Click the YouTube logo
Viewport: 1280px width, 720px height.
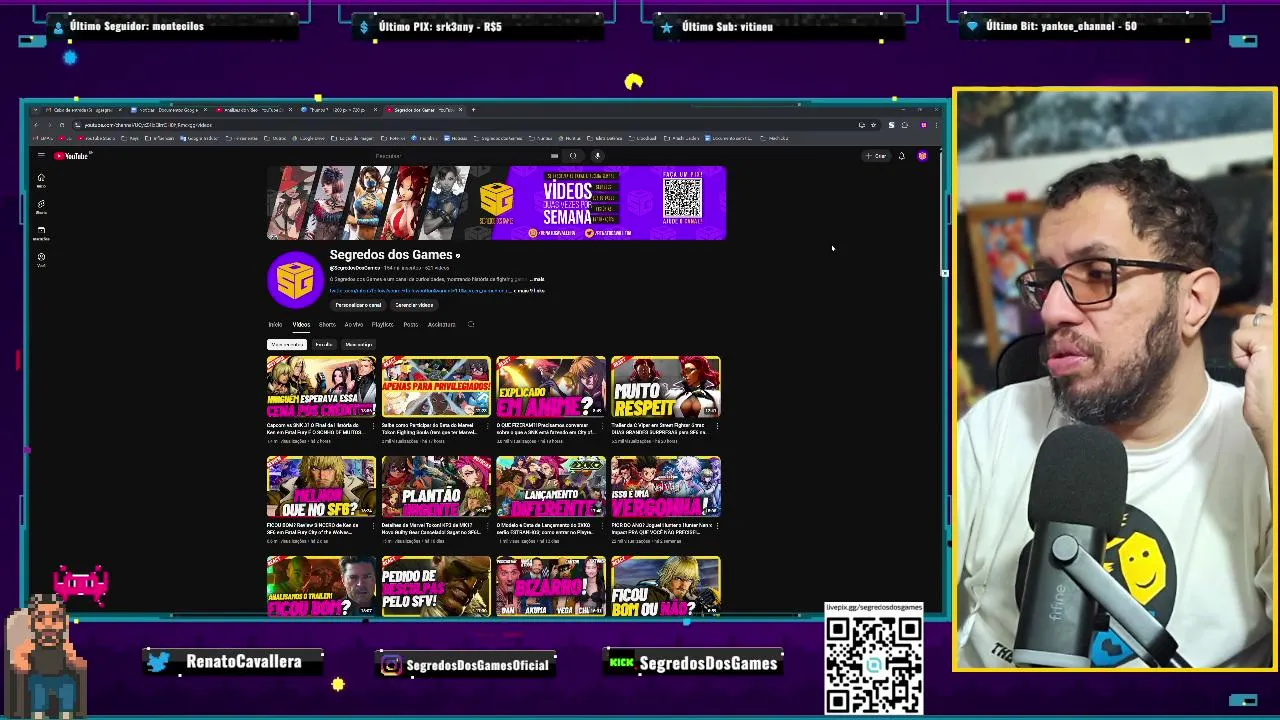73,156
